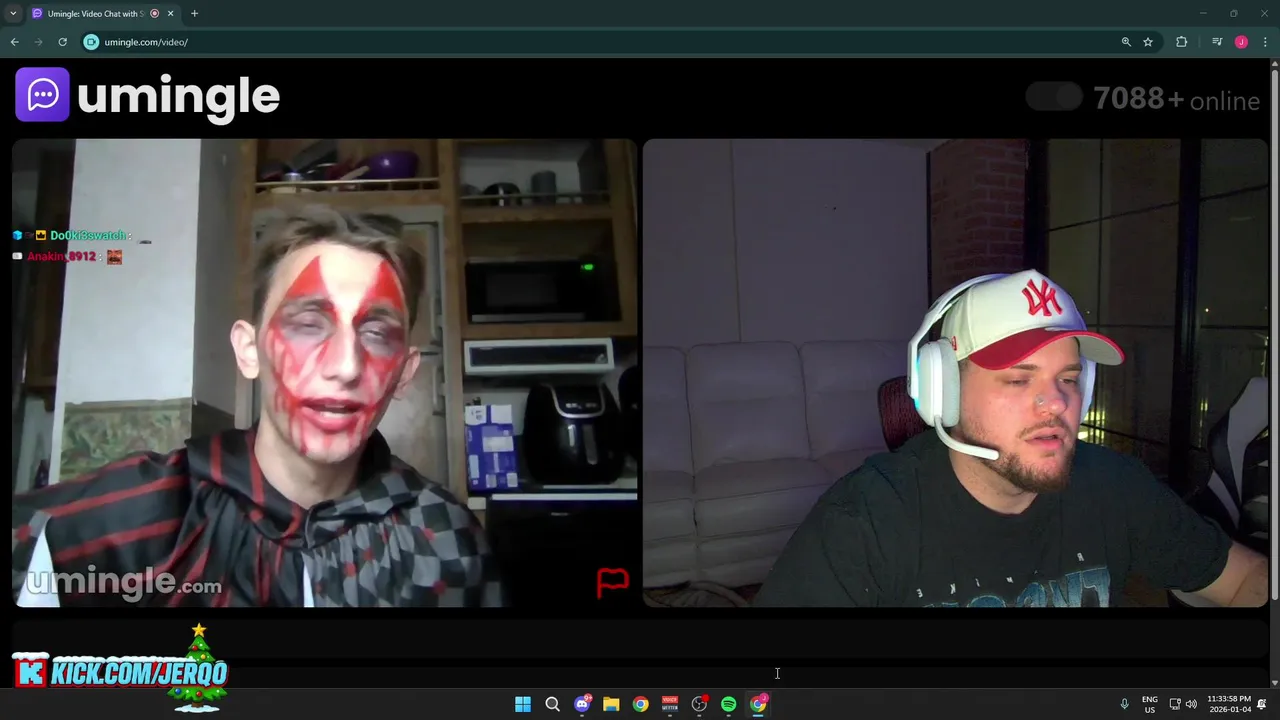Open File Explorer from the taskbar
This screenshot has width=1280, height=720.
[611, 705]
